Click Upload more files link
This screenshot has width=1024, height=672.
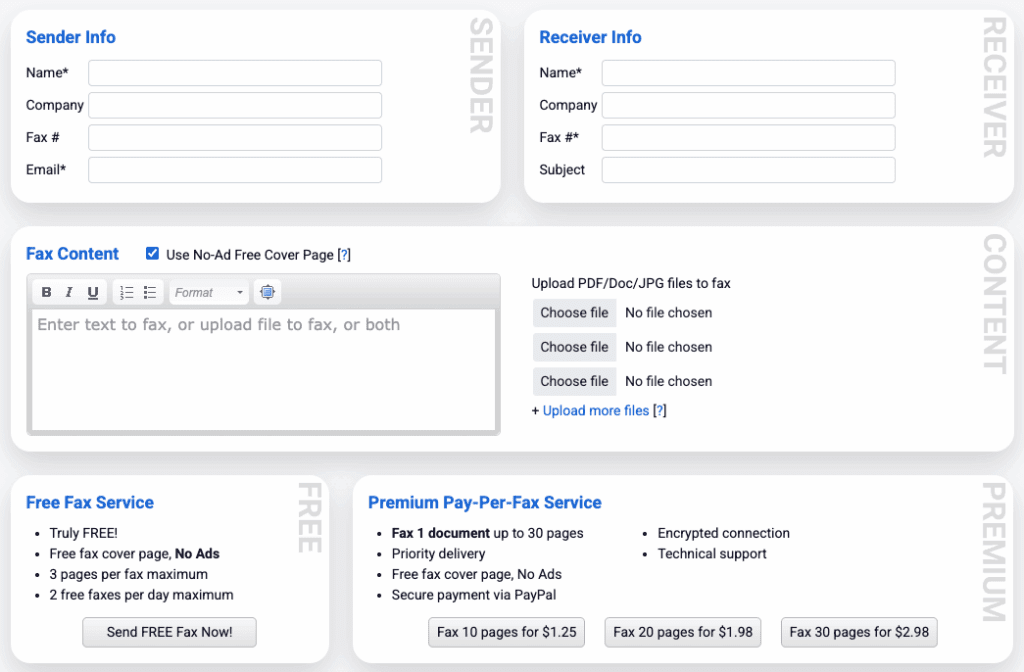(x=595, y=410)
